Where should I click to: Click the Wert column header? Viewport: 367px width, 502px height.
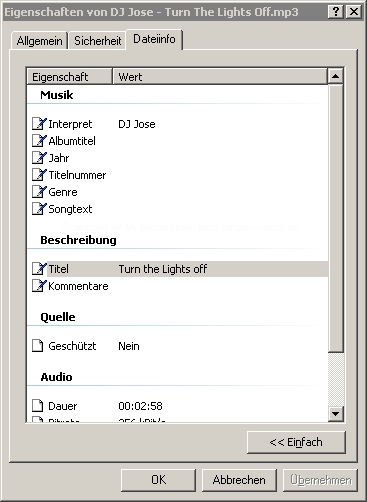(220, 77)
